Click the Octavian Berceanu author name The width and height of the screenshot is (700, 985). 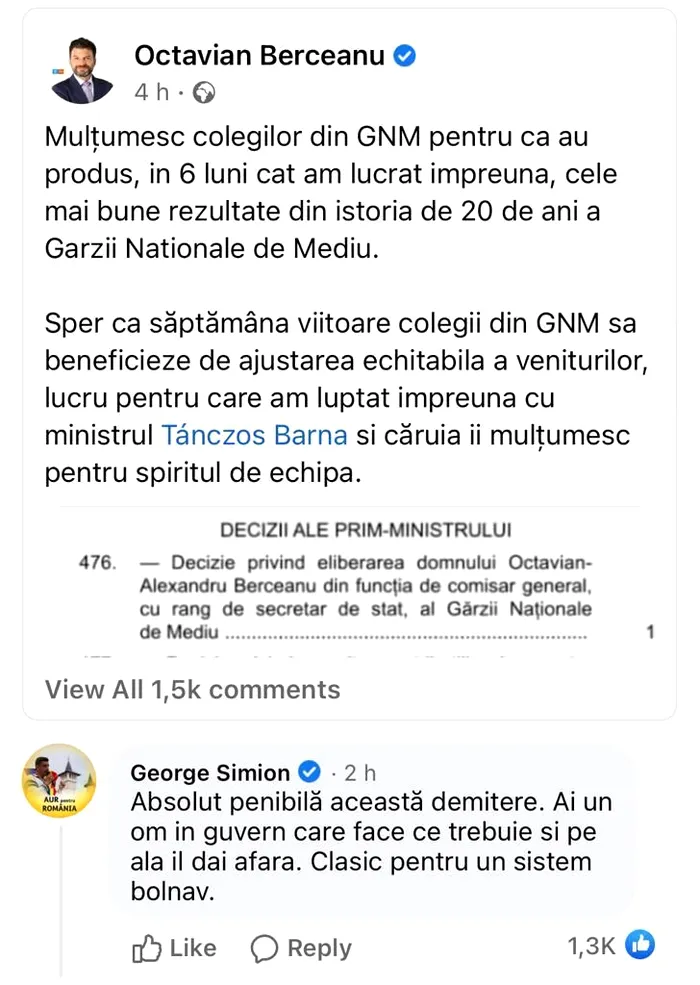tap(259, 56)
